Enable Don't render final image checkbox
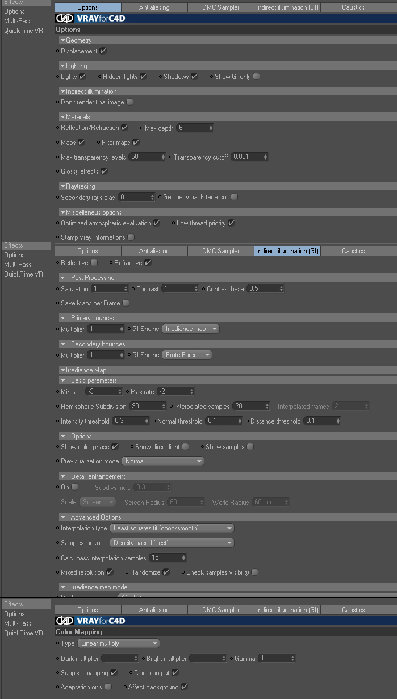The height and width of the screenshot is (699, 397). (x=130, y=102)
